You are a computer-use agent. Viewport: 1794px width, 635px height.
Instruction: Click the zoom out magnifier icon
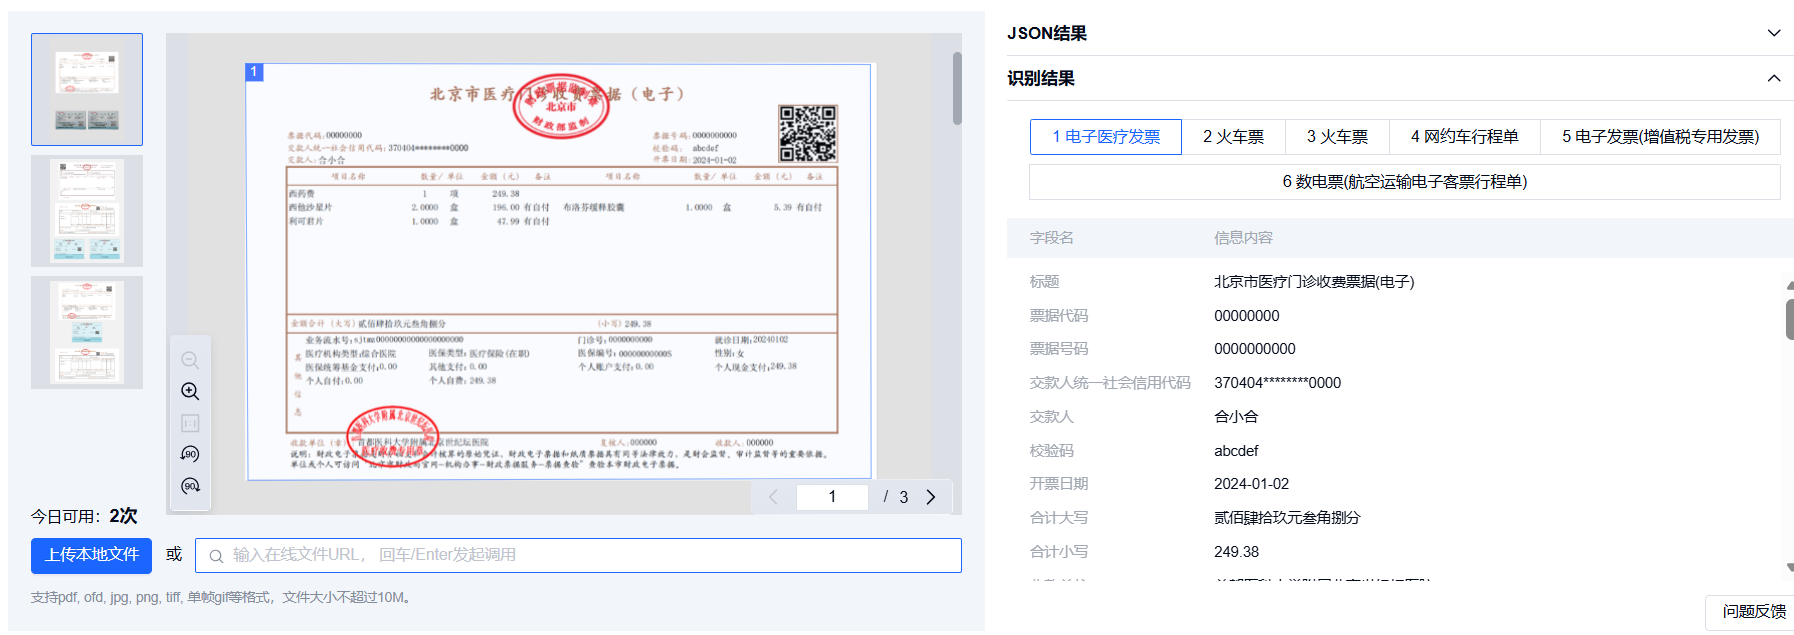point(190,360)
